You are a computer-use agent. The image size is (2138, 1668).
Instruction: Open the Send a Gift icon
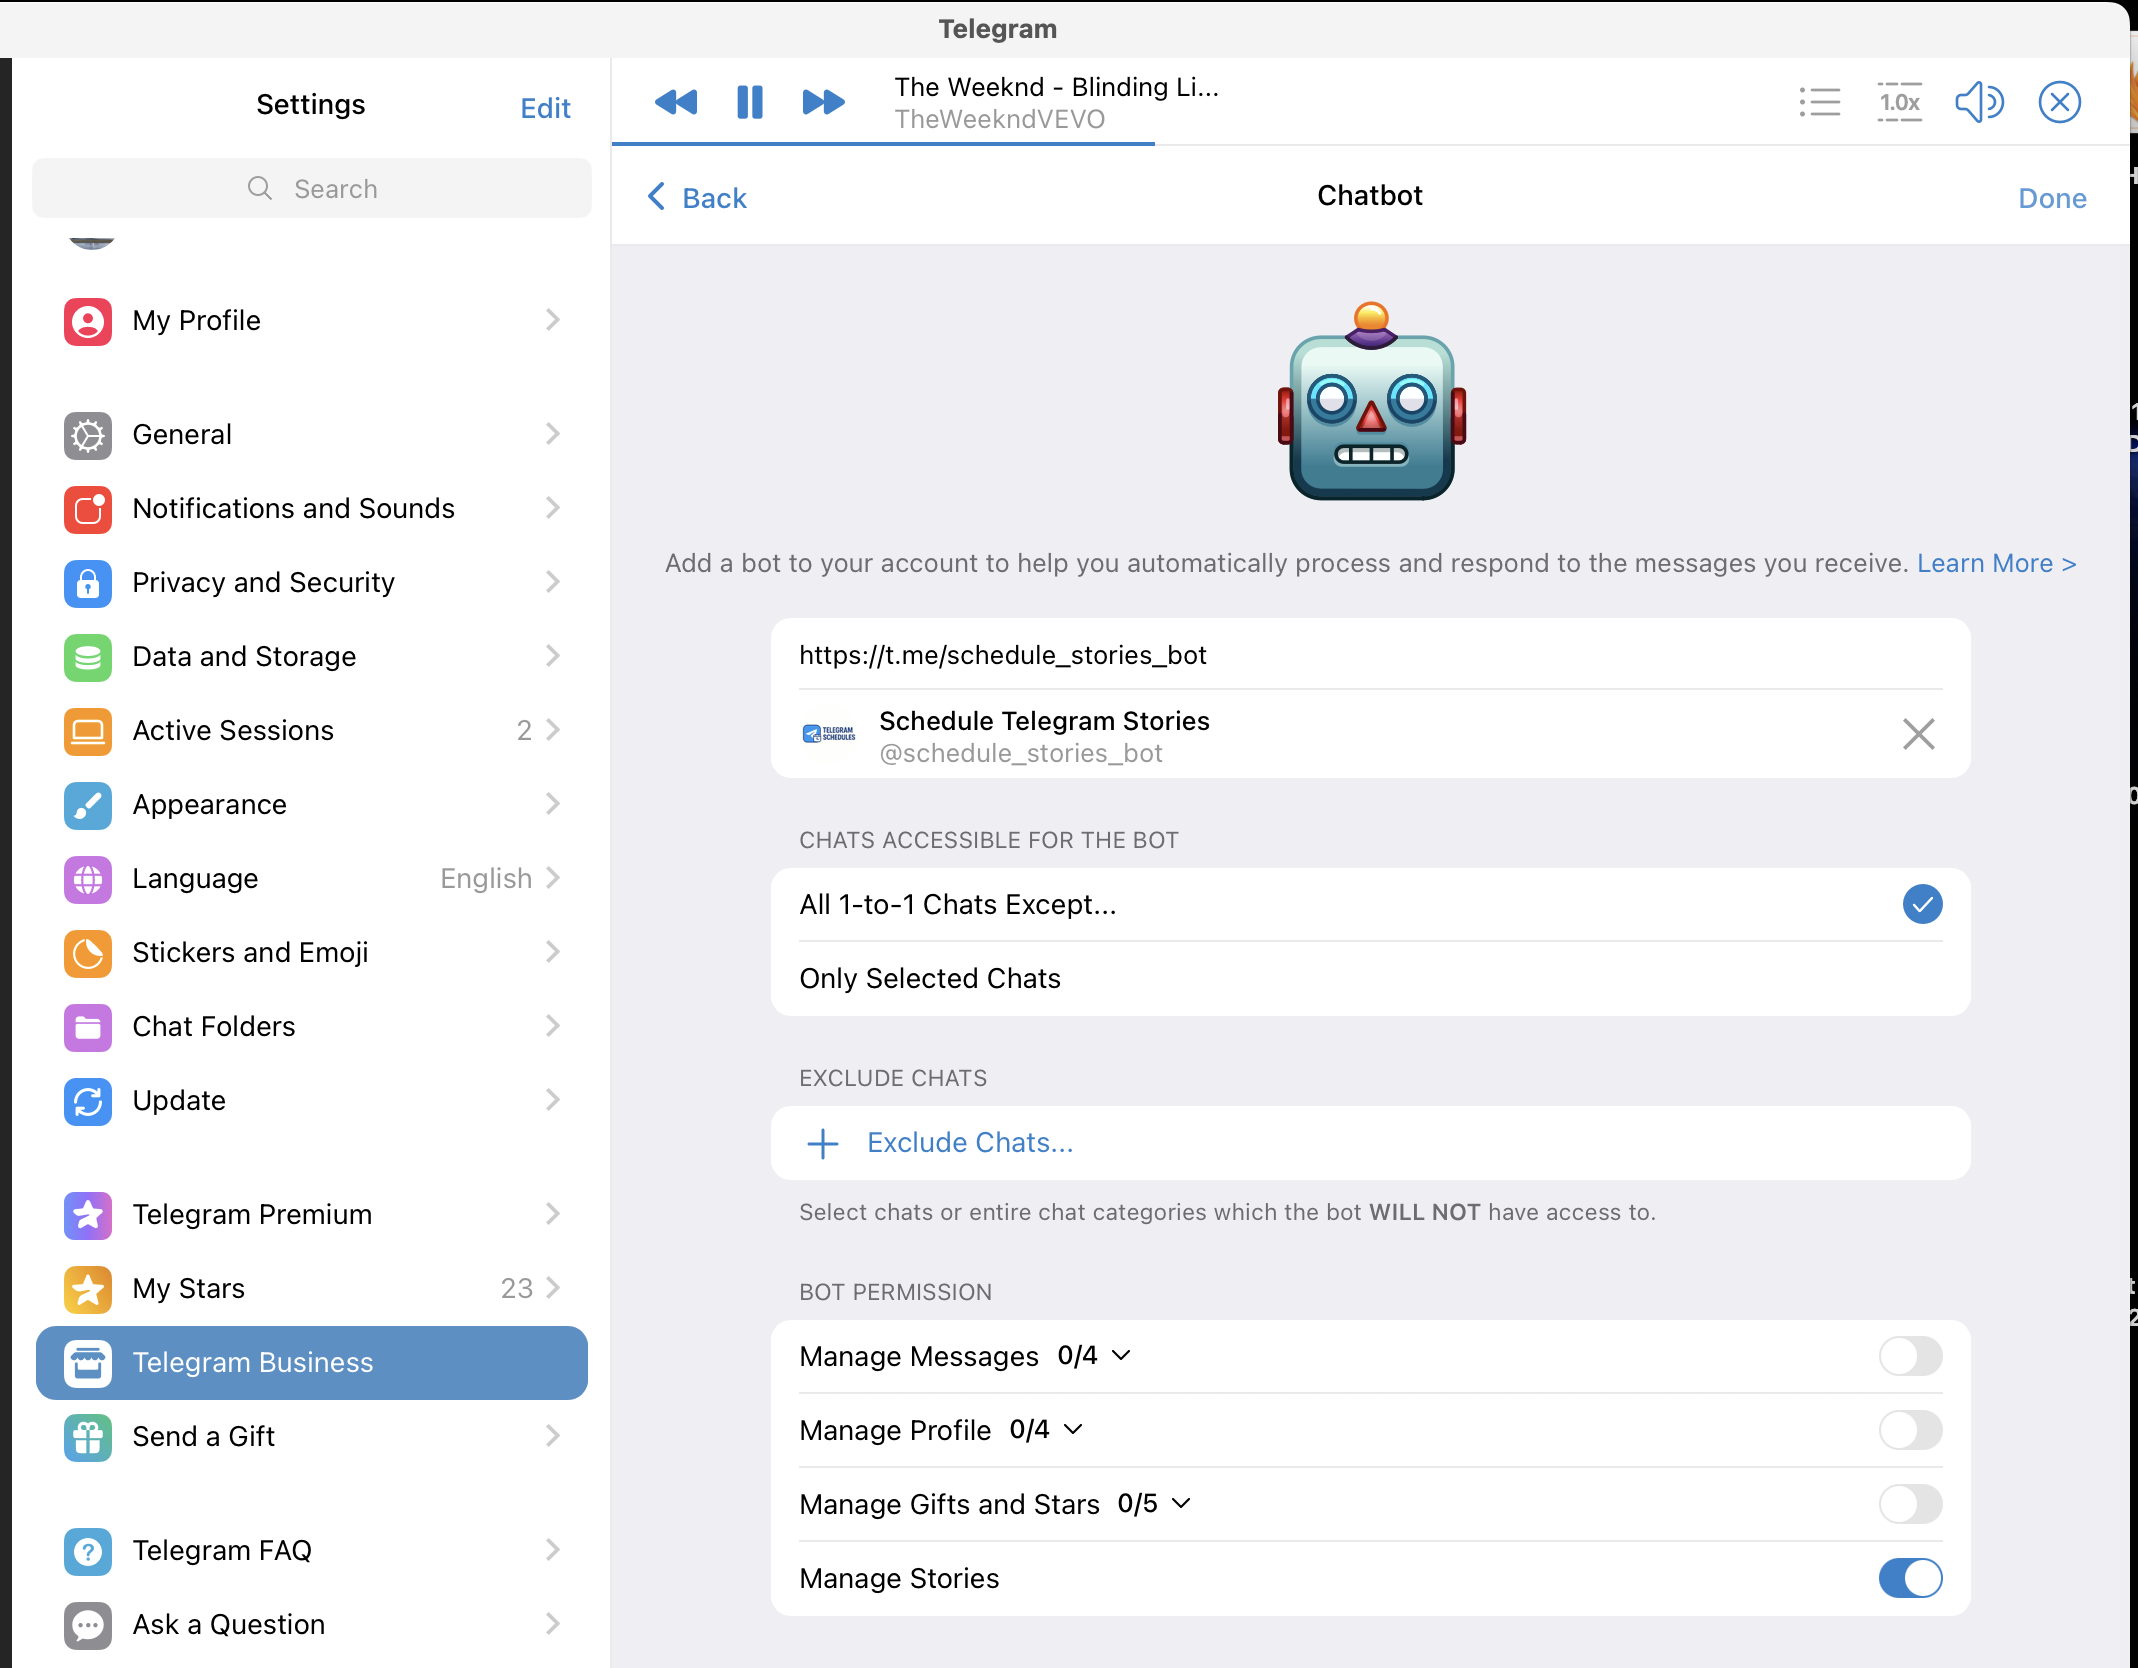coord(88,1437)
